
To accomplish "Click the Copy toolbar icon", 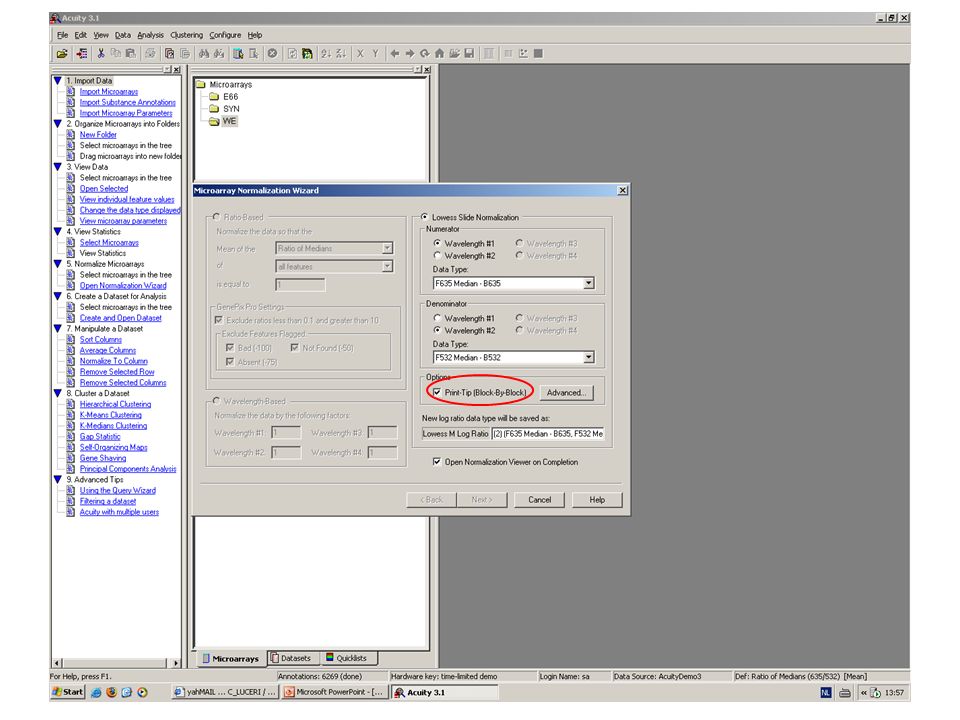I will pos(116,54).
